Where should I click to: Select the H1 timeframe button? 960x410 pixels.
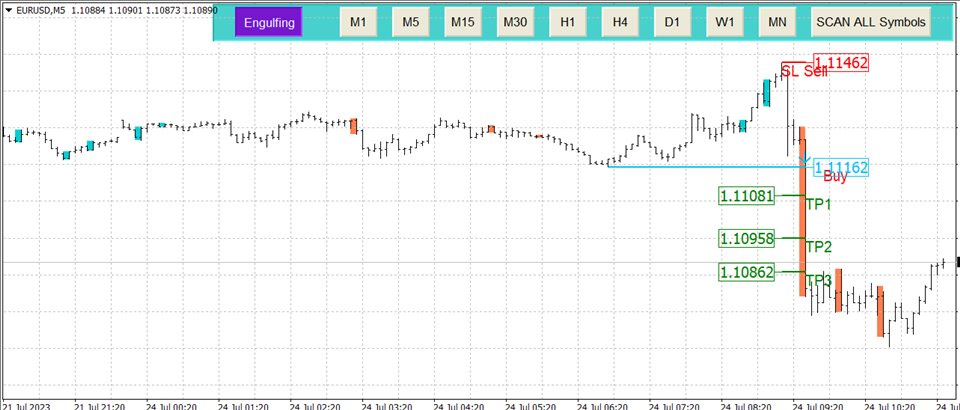pyautogui.click(x=567, y=22)
